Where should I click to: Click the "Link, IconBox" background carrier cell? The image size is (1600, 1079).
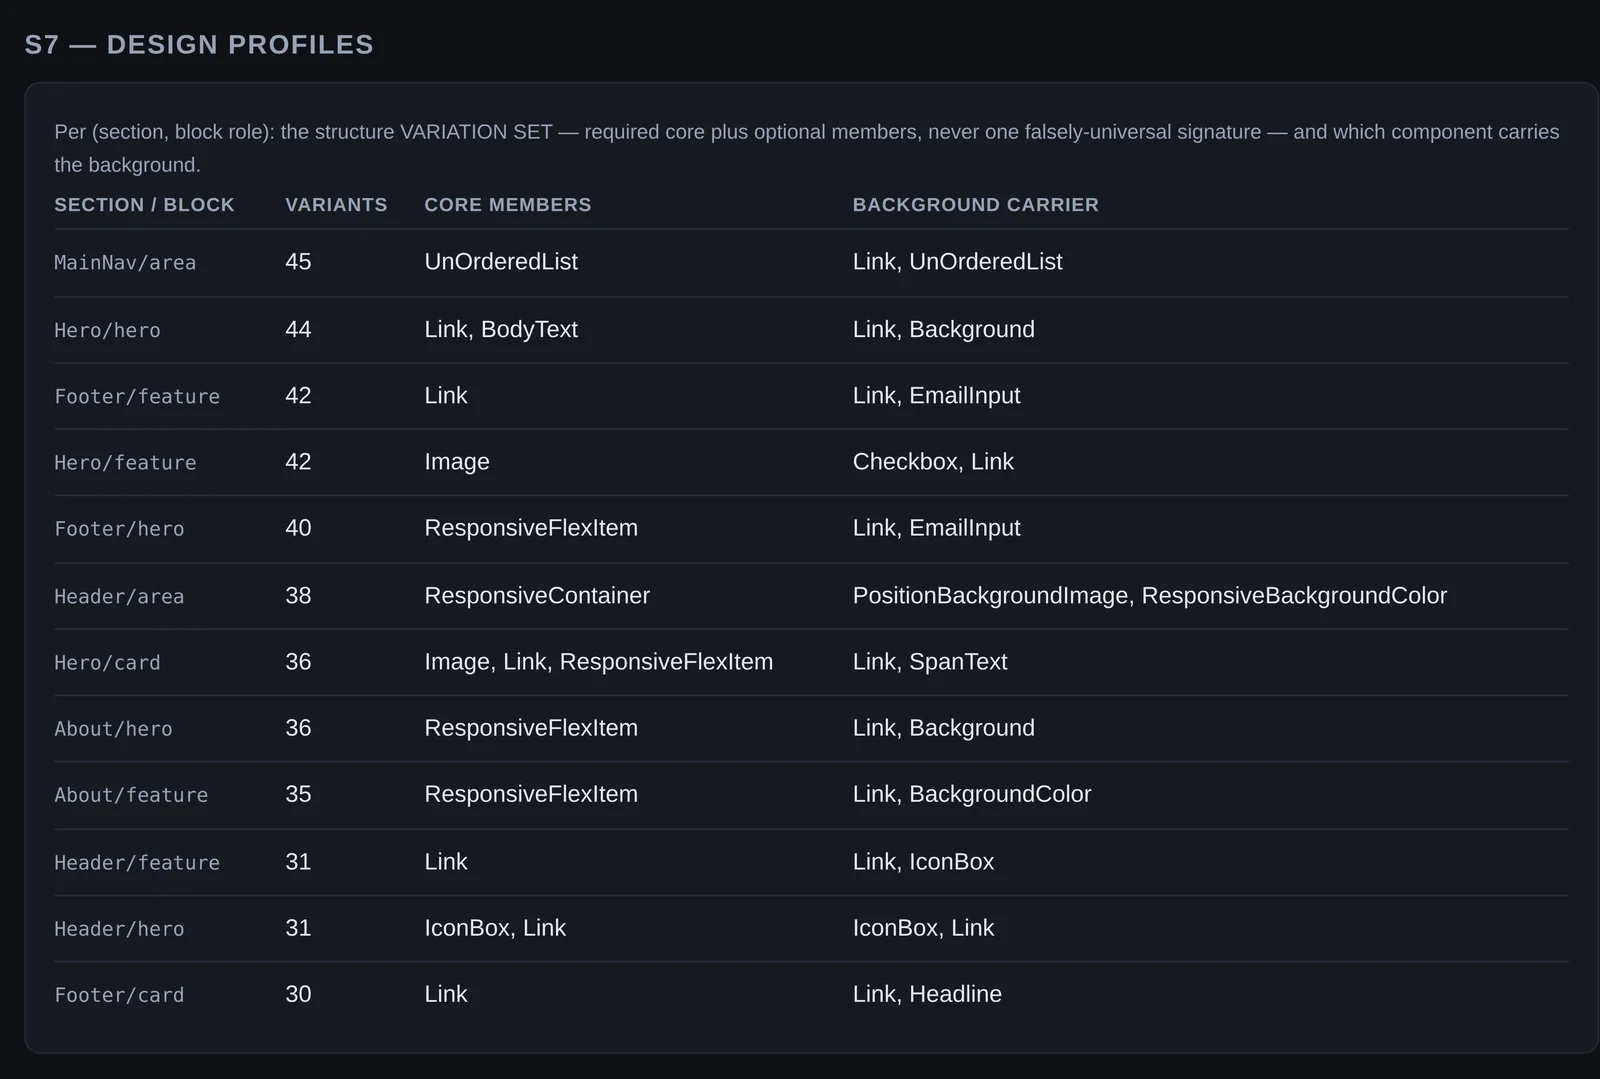point(923,862)
